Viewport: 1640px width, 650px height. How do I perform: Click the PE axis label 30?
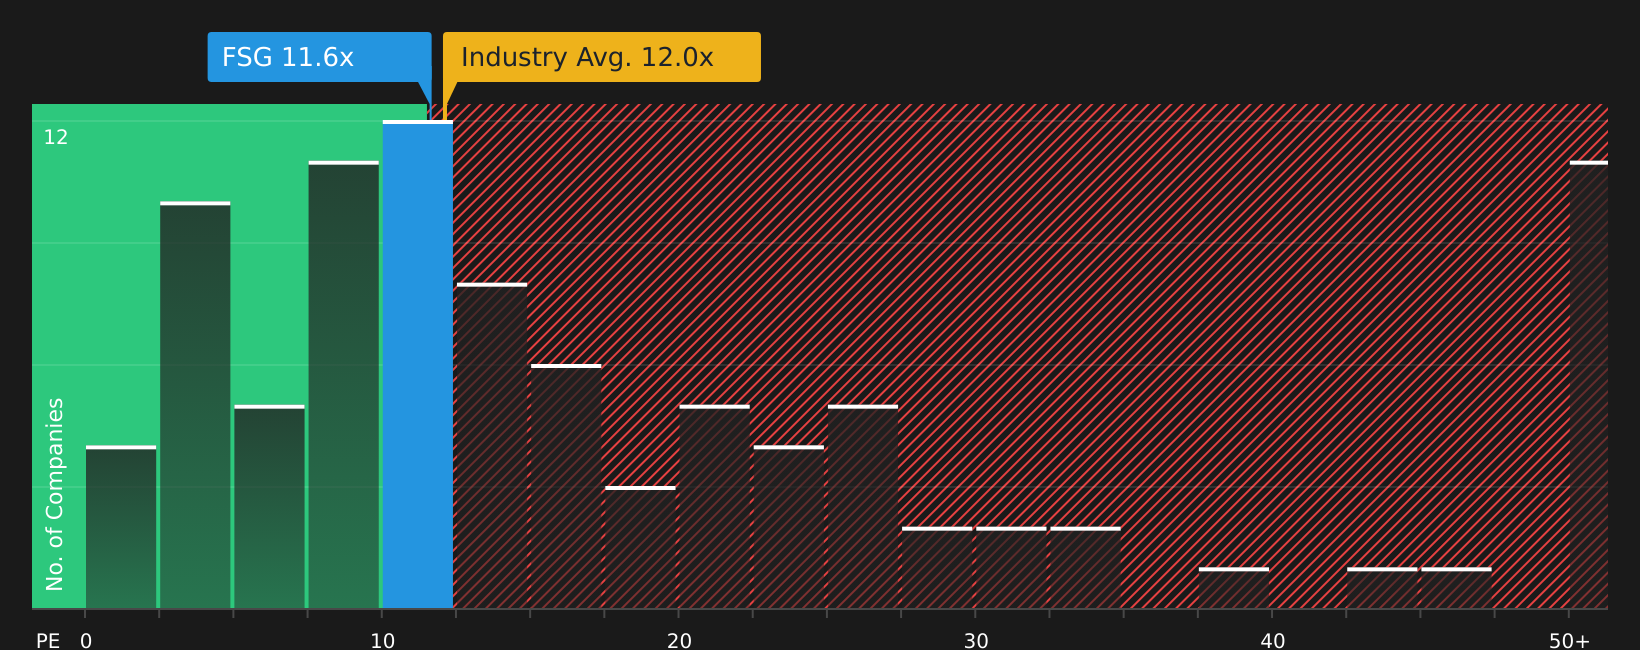click(x=976, y=641)
